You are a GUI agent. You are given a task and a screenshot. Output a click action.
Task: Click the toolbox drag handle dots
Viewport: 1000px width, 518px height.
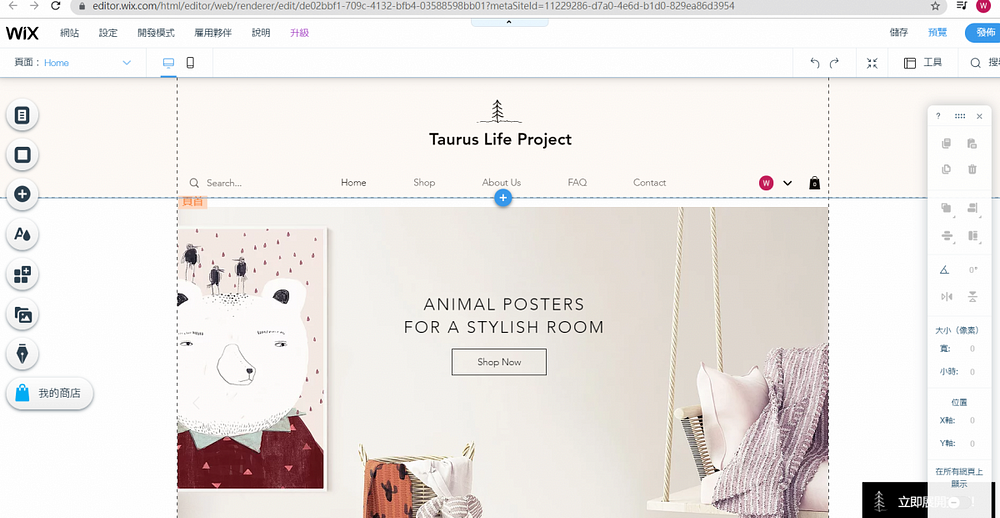(960, 116)
